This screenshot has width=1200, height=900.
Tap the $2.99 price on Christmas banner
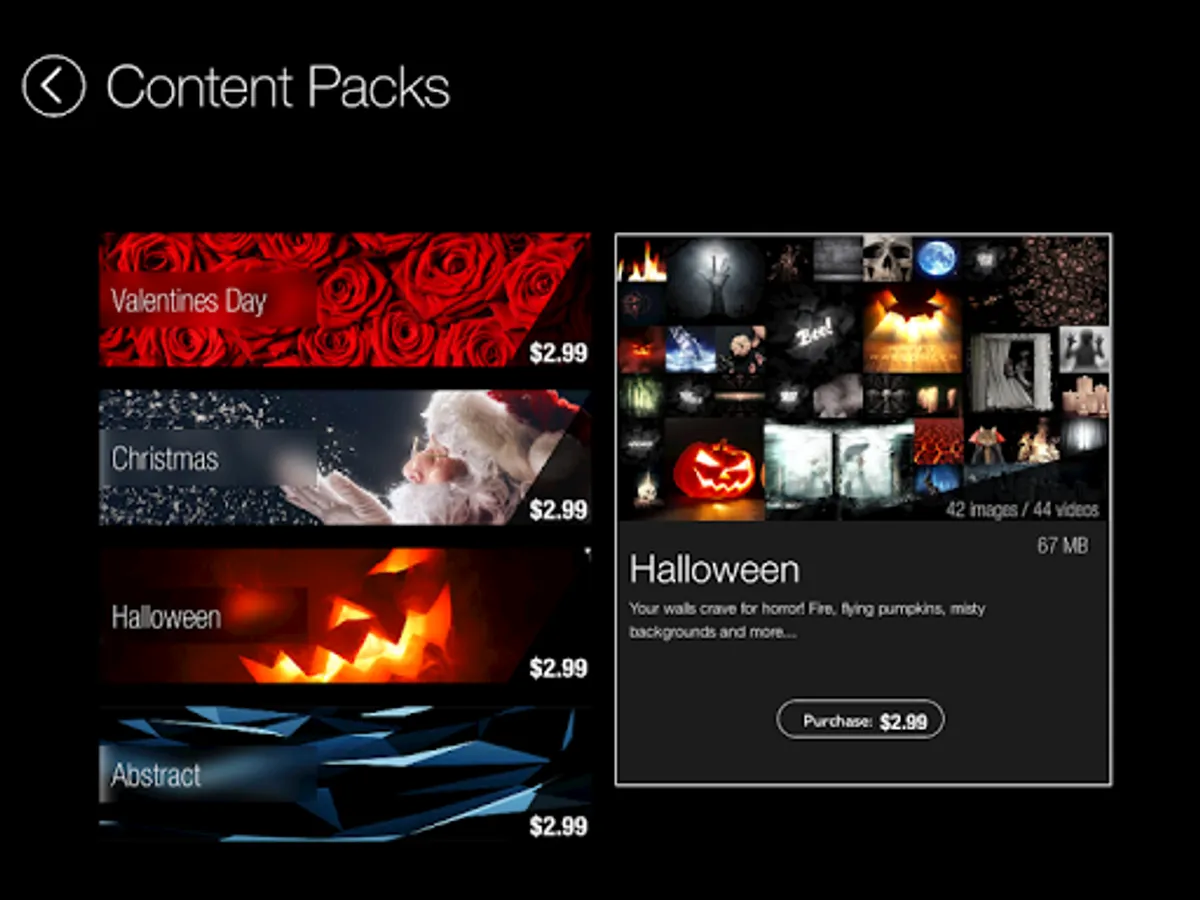point(558,510)
